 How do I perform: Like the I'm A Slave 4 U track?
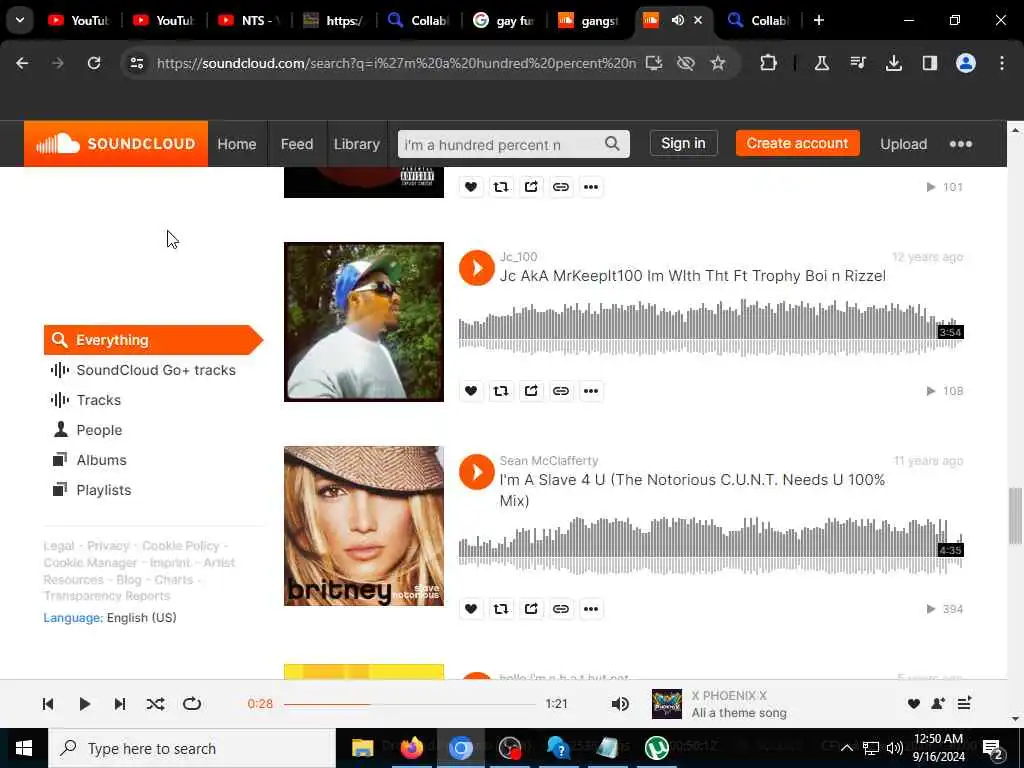(471, 609)
